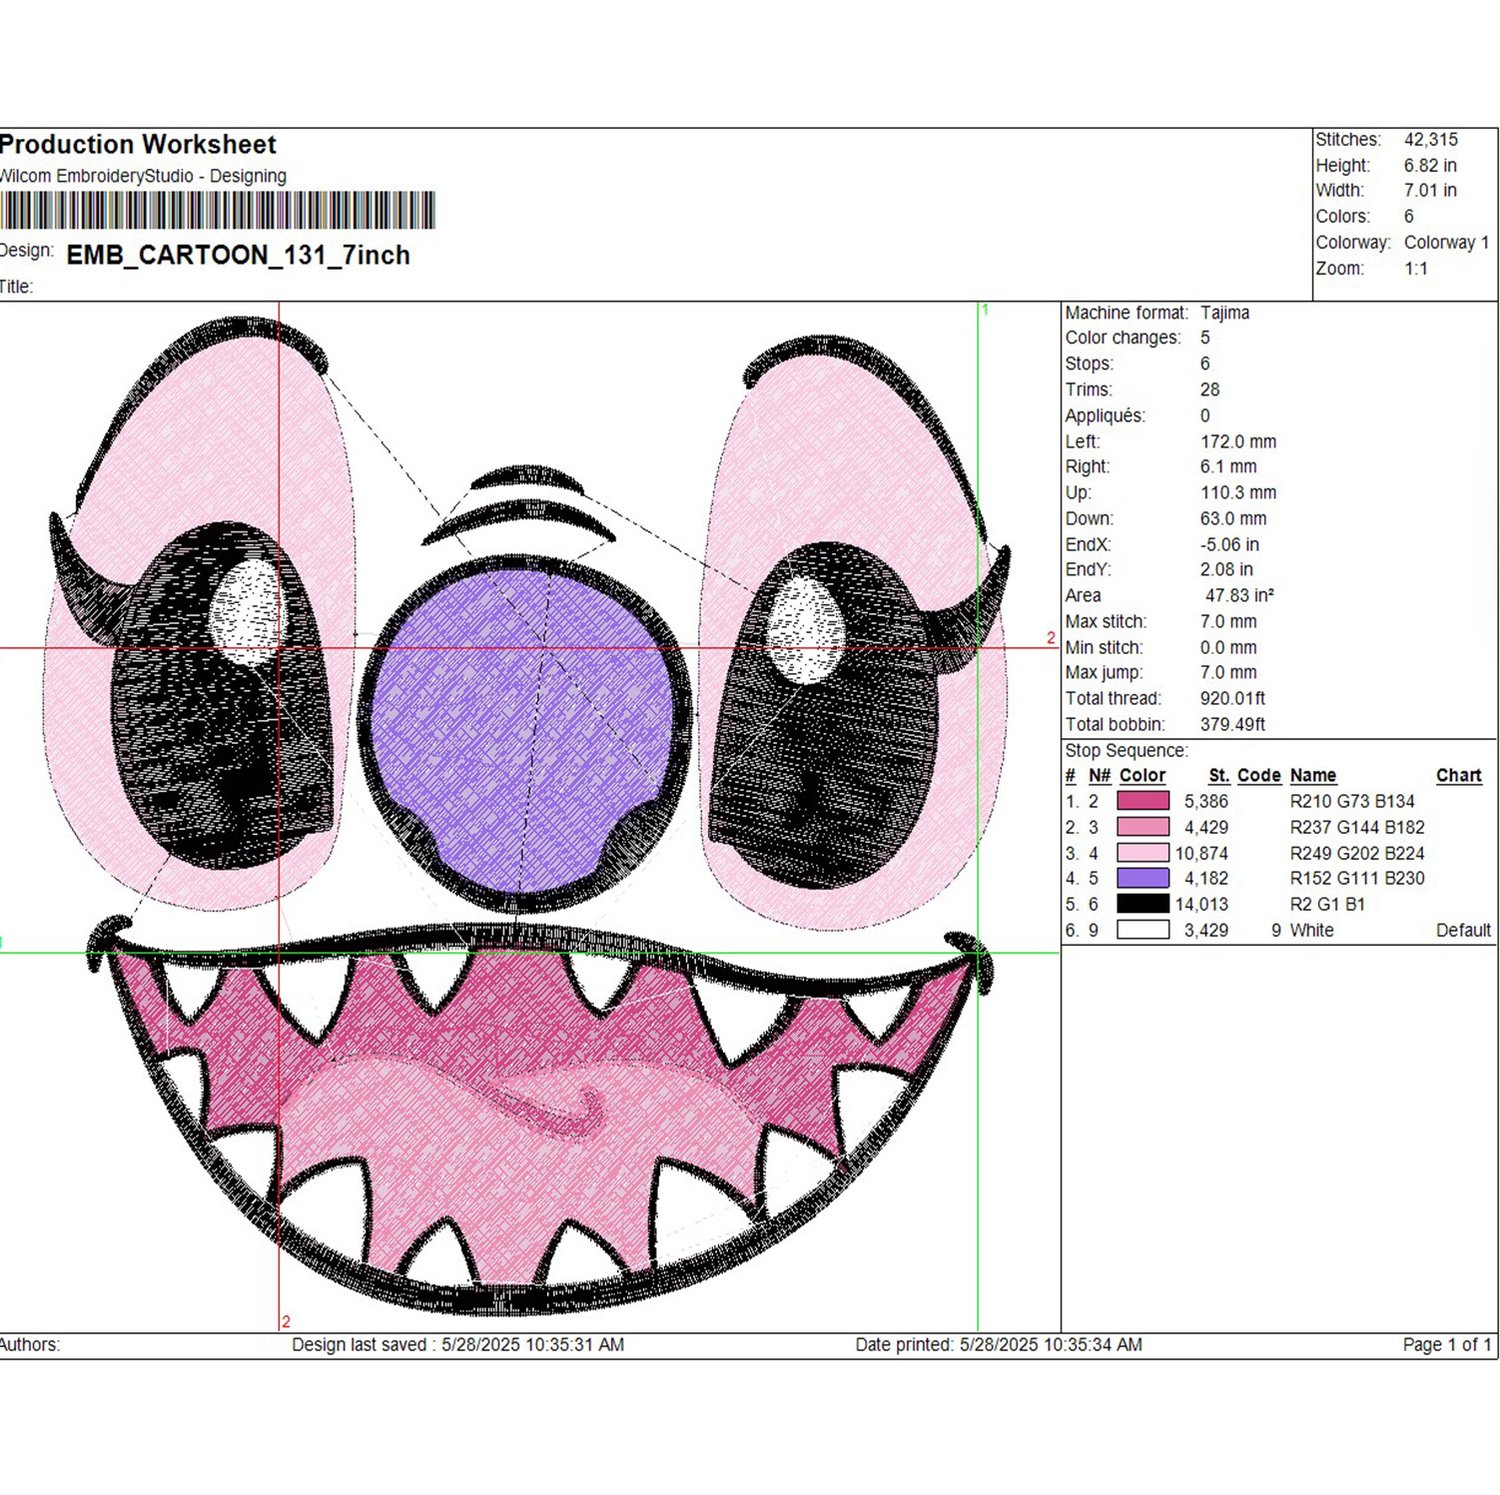
Task: Click the white highlight in left eye
Action: click(246, 612)
